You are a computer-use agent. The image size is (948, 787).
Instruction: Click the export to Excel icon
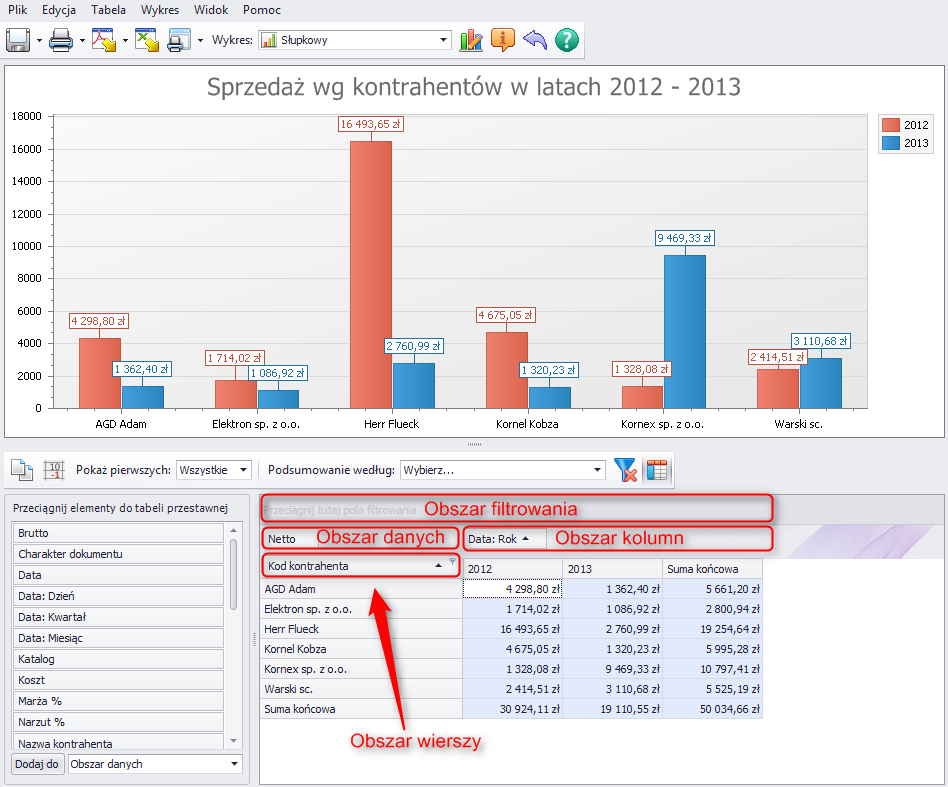tap(147, 40)
